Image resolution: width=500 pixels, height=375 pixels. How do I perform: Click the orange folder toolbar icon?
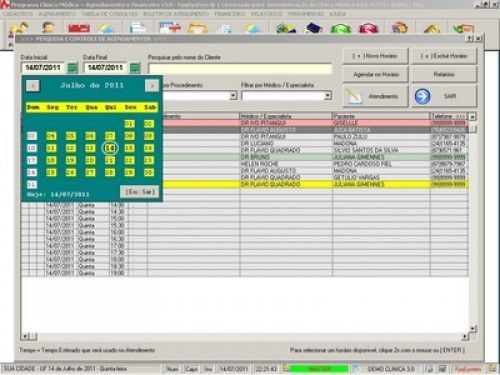(198, 28)
